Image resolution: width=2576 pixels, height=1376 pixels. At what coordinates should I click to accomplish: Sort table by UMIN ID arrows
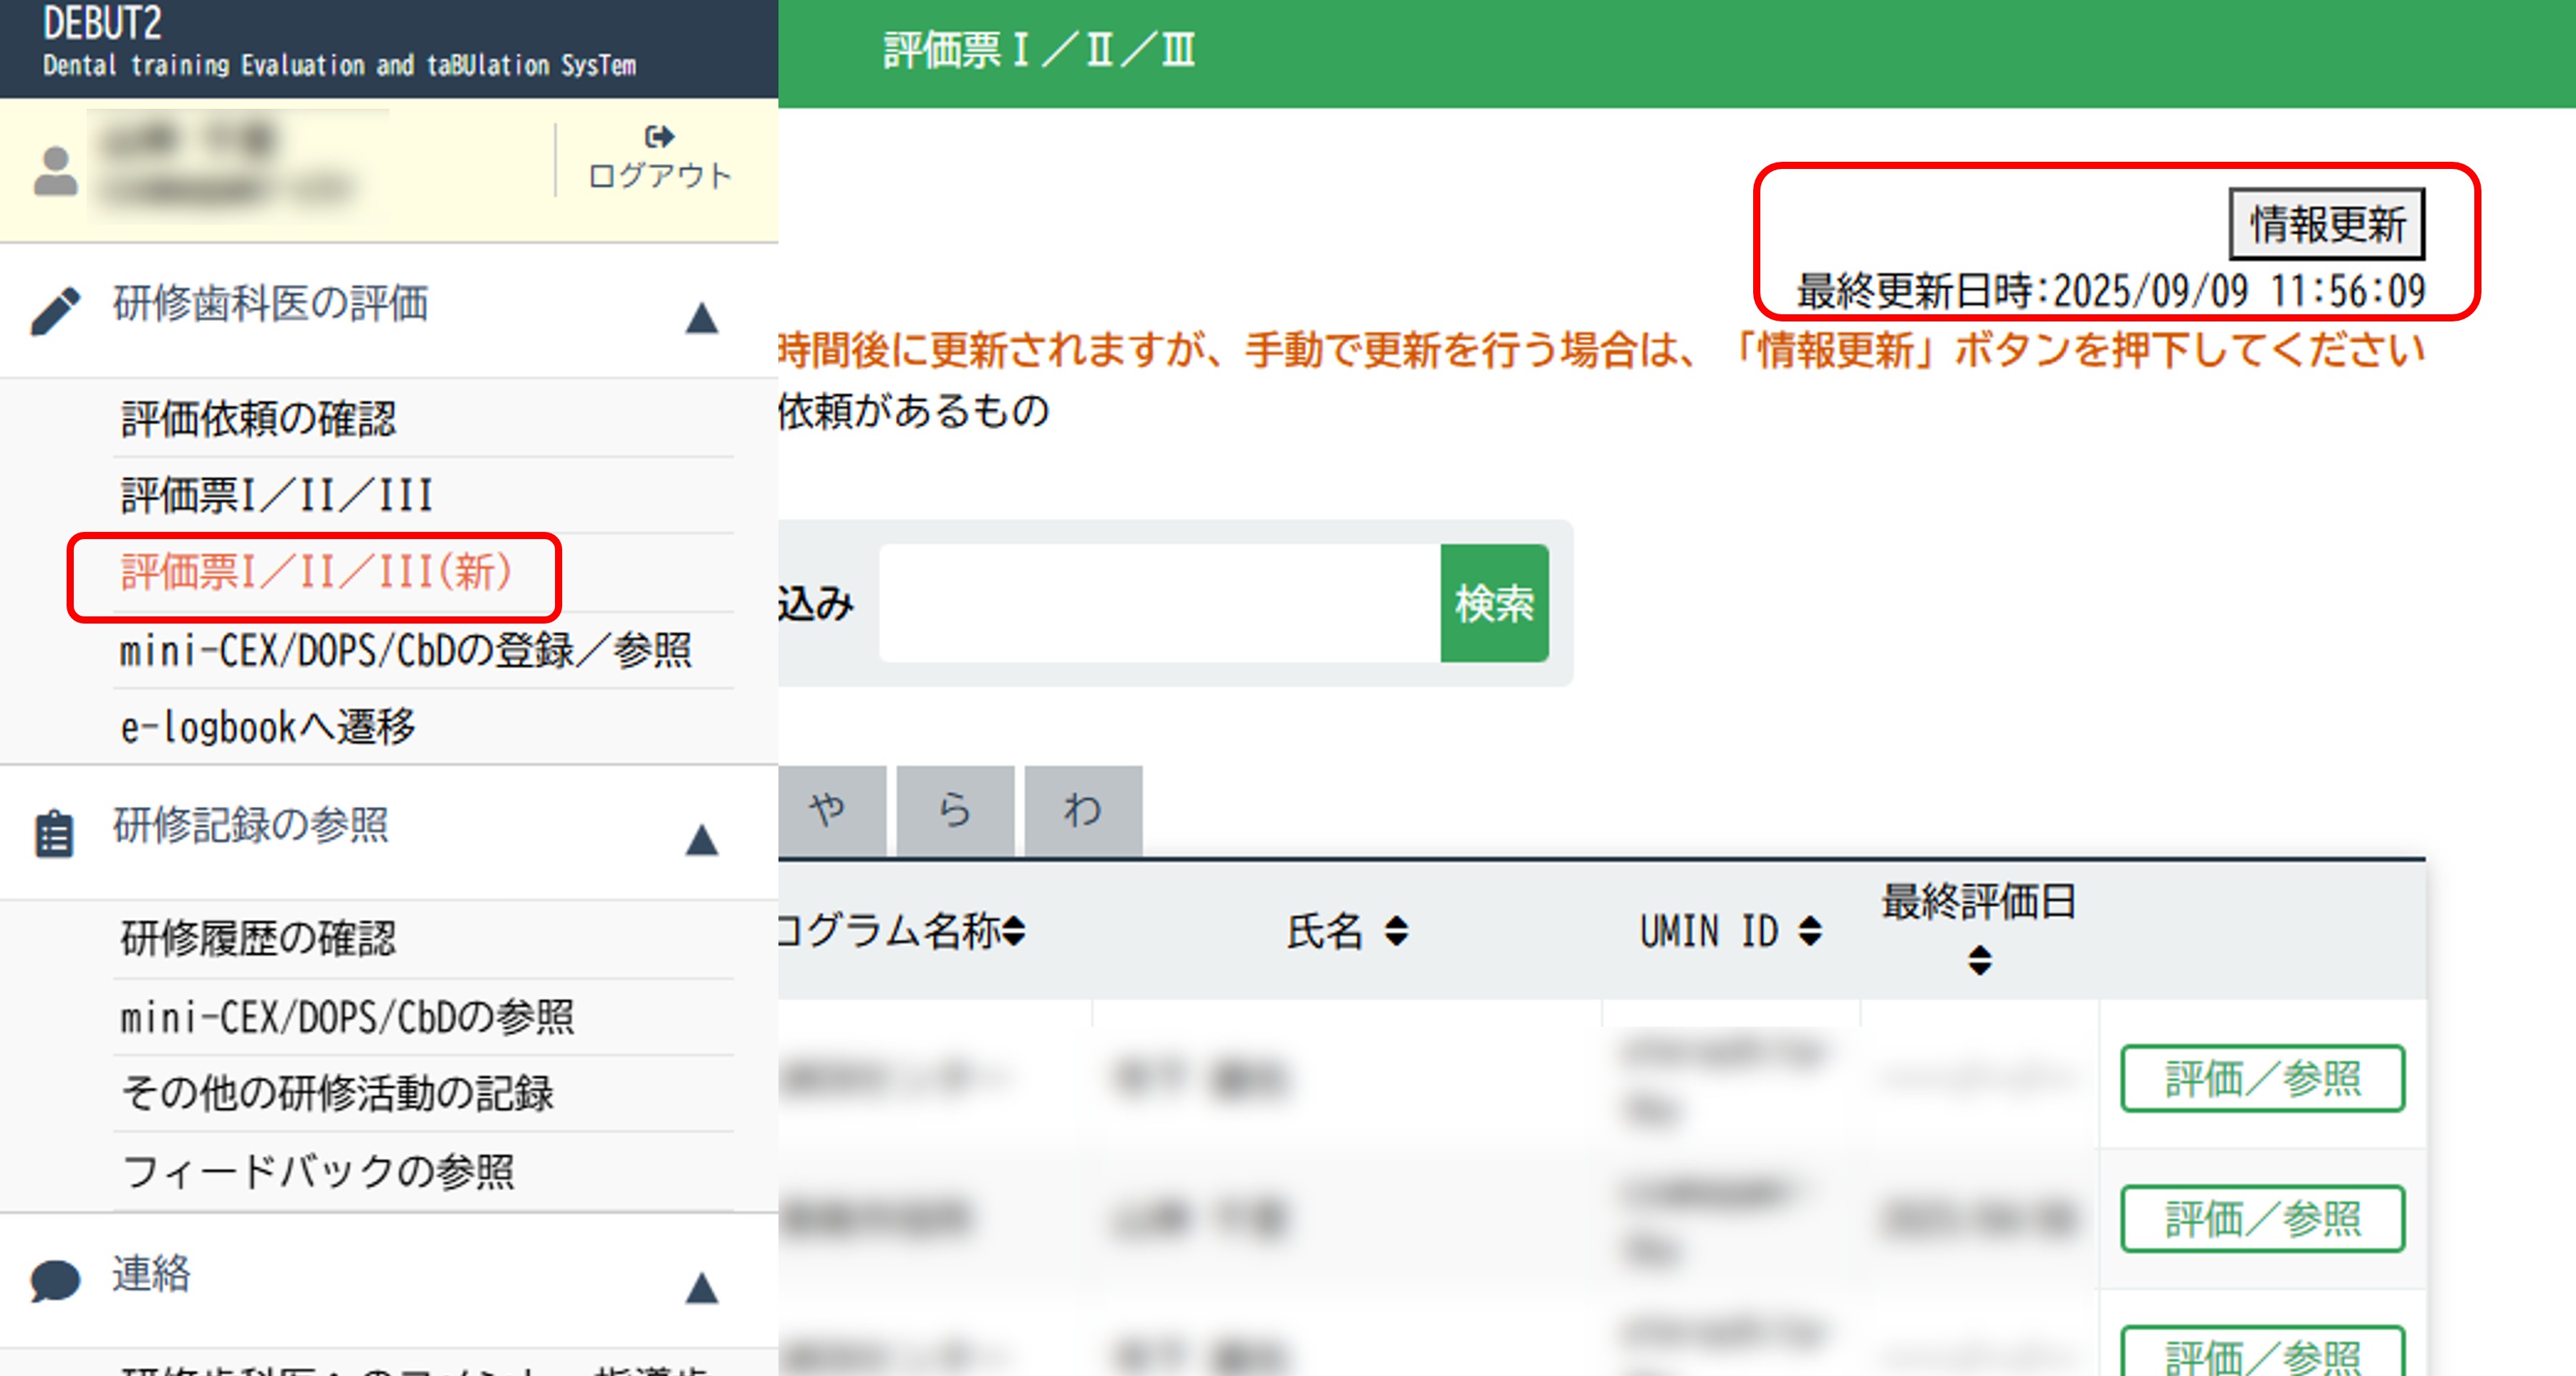tap(1809, 931)
